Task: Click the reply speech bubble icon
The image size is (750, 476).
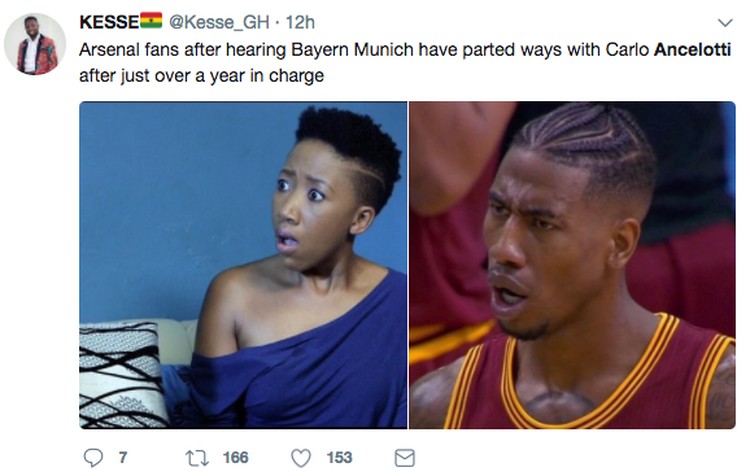Action: click(x=93, y=458)
